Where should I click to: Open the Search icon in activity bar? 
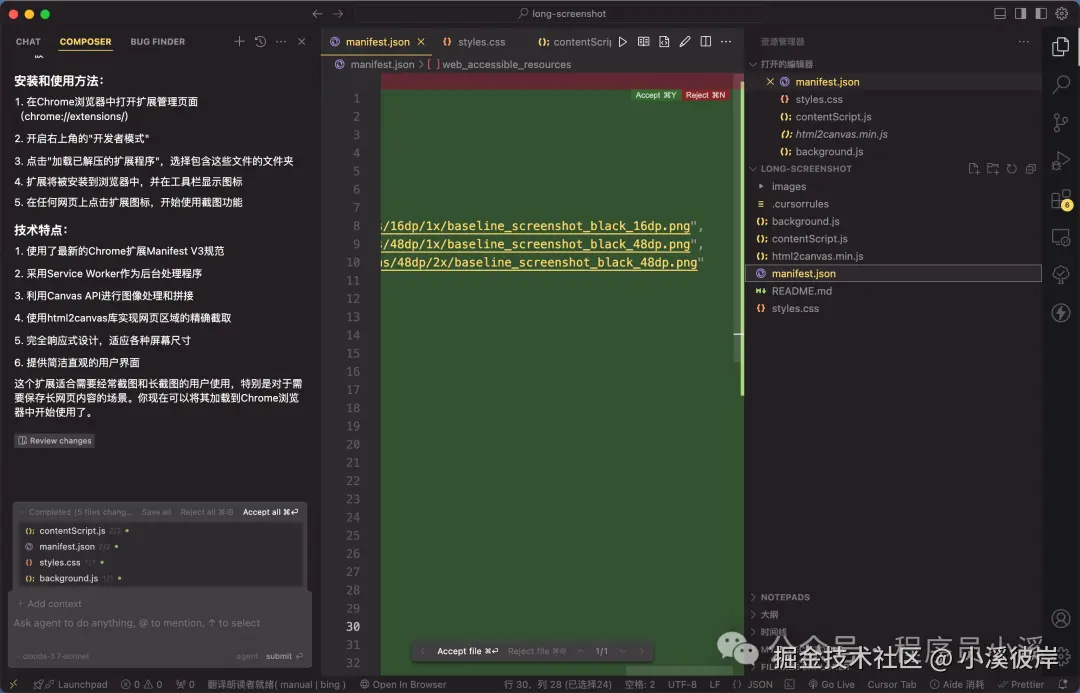coord(1060,84)
